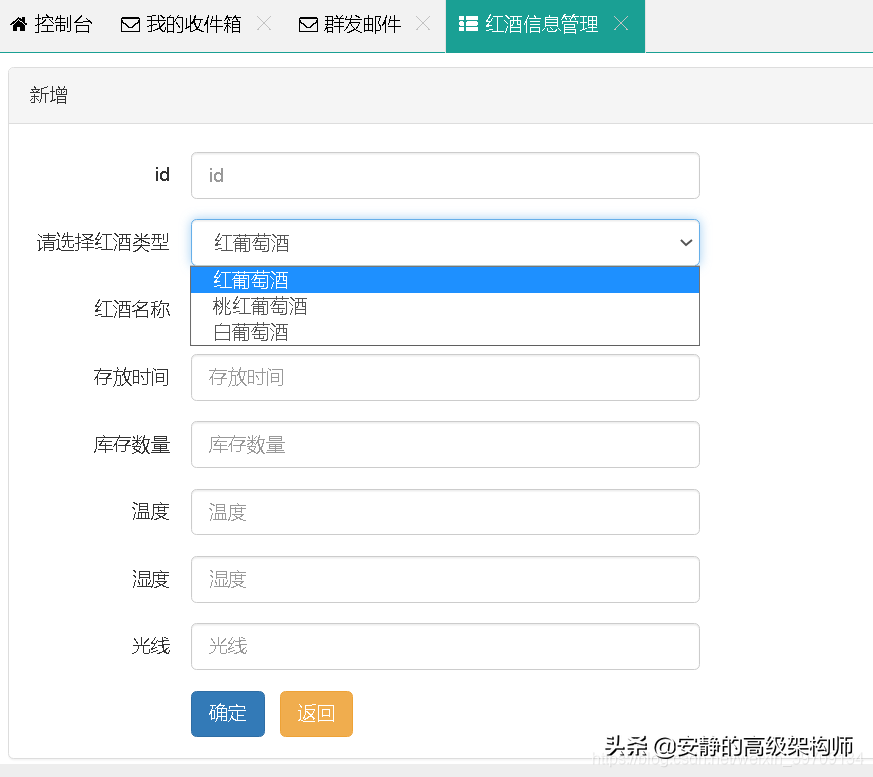Close the 我的收件箱 tab

(x=264, y=24)
